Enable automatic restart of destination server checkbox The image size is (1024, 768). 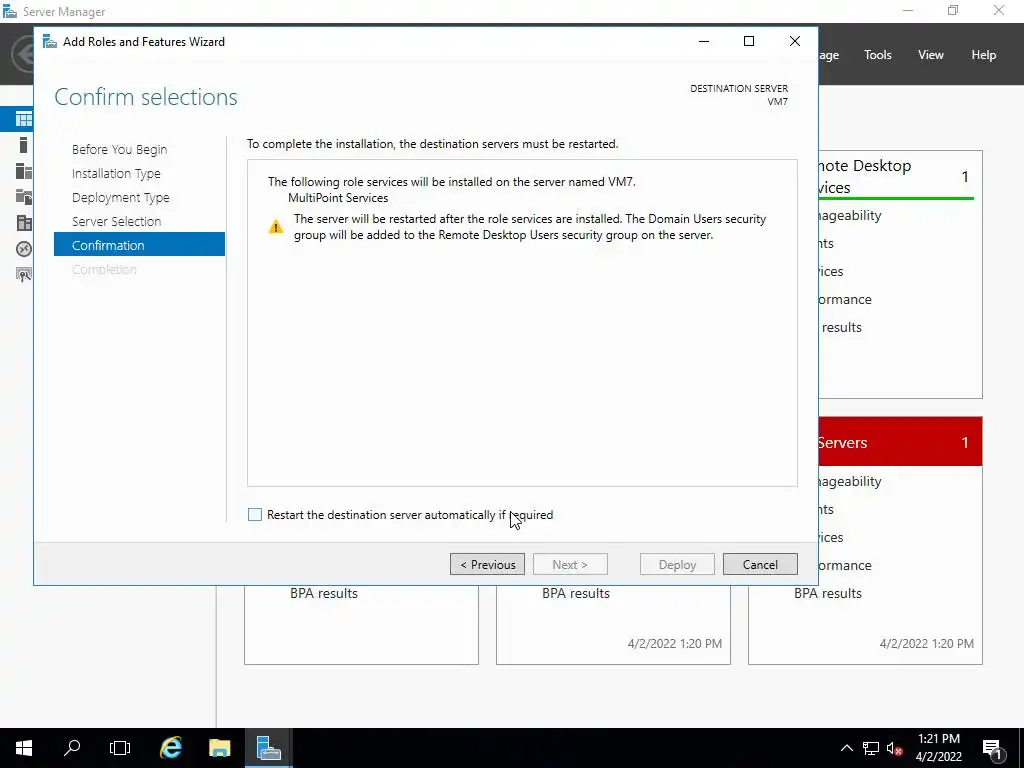[255, 515]
